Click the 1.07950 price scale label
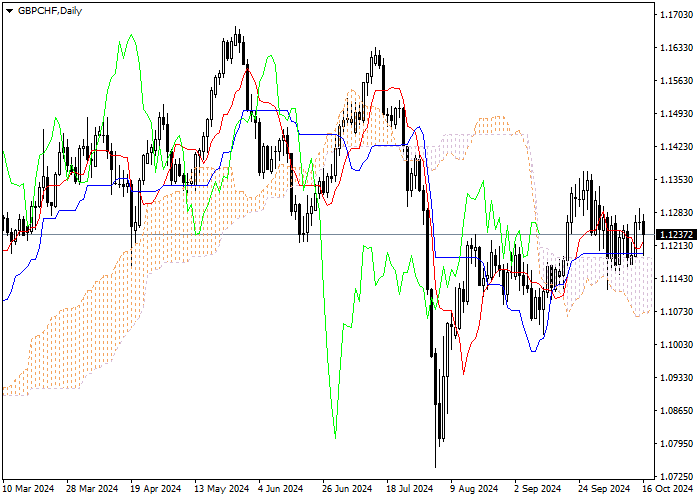This screenshot has width=700, height=500. click(x=676, y=444)
